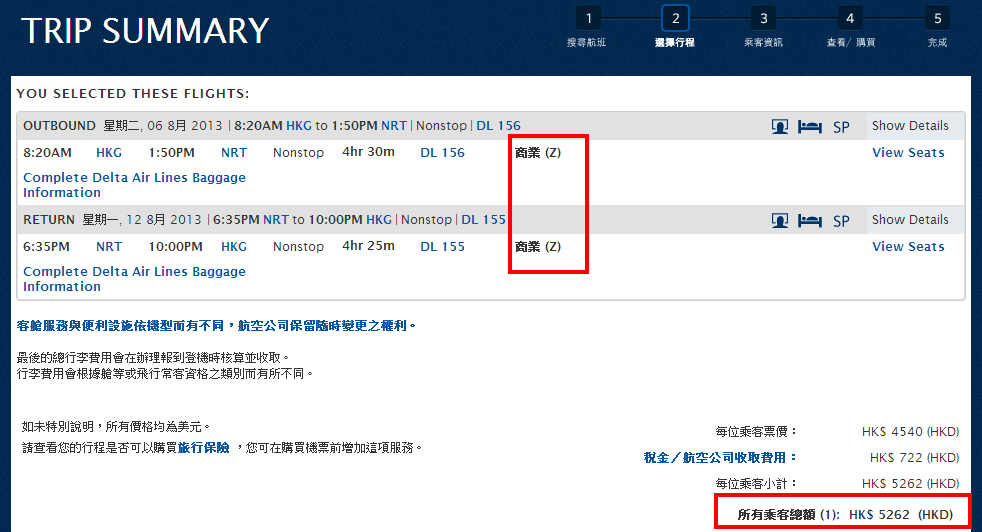Screen dimensions: 982x532
Task: Click the outbound personal video screen icon
Action: [780, 127]
